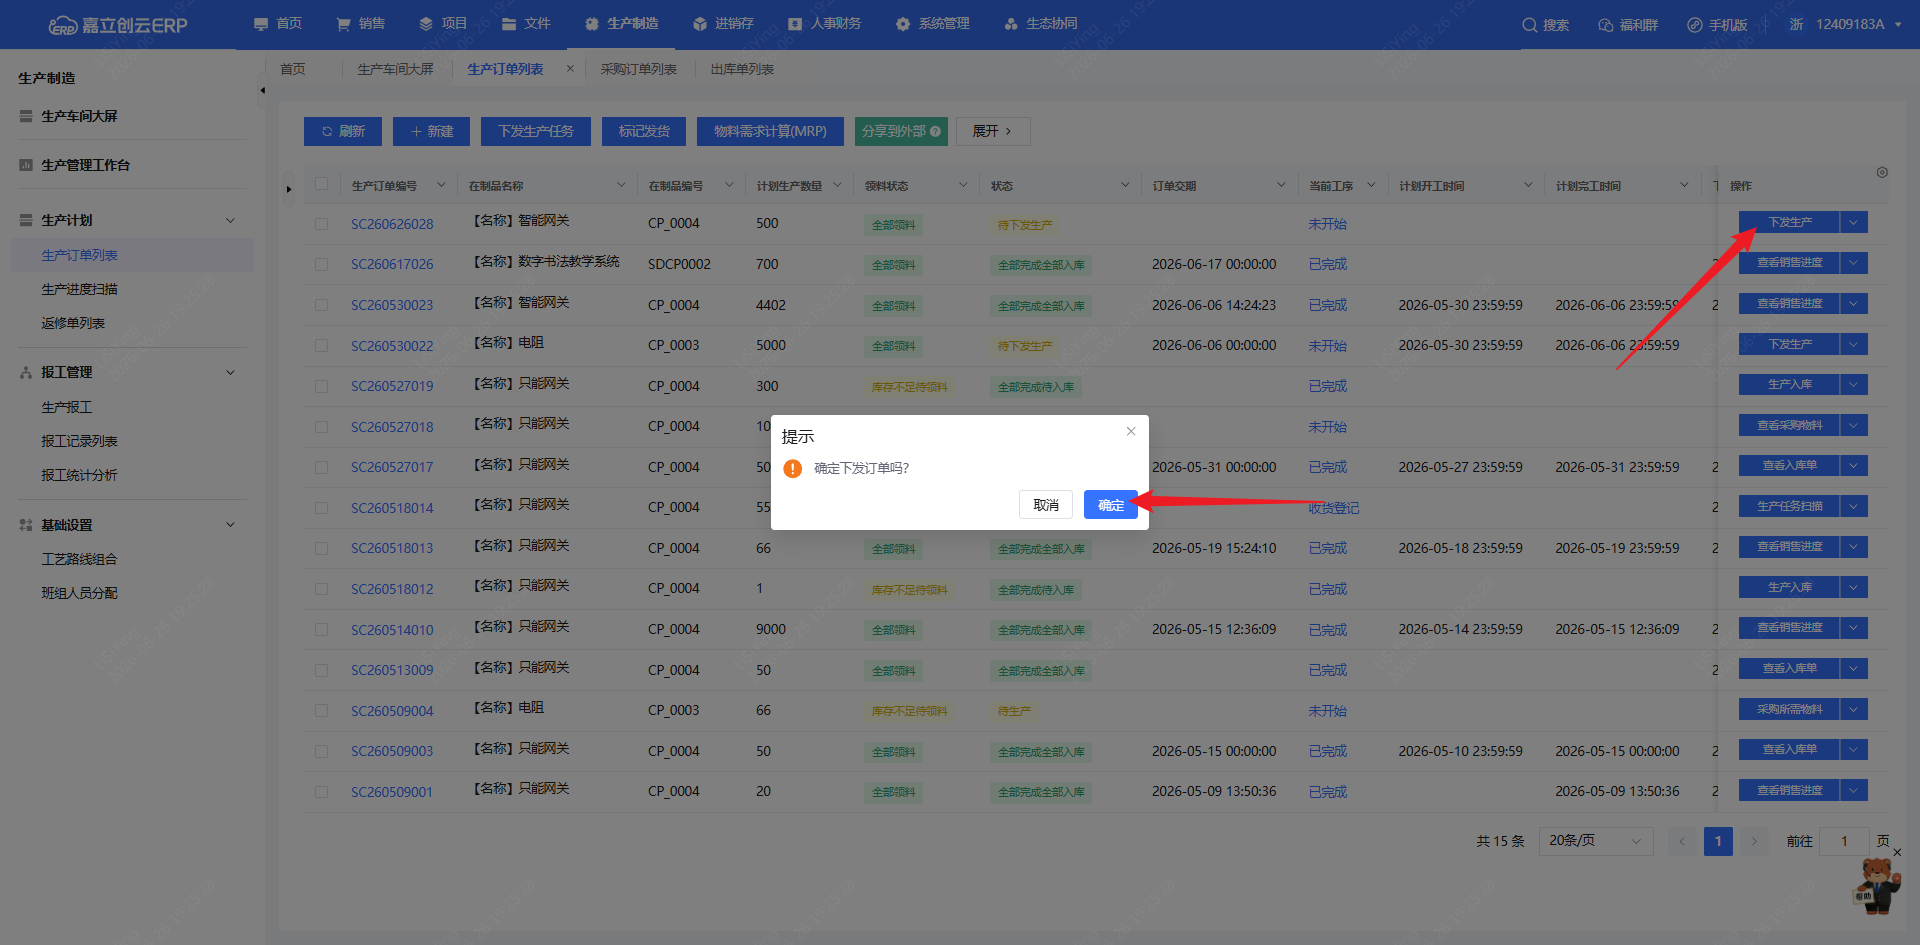Check the row SC260509001 checkbox
This screenshot has height=945, width=1920.
pyautogui.click(x=321, y=791)
